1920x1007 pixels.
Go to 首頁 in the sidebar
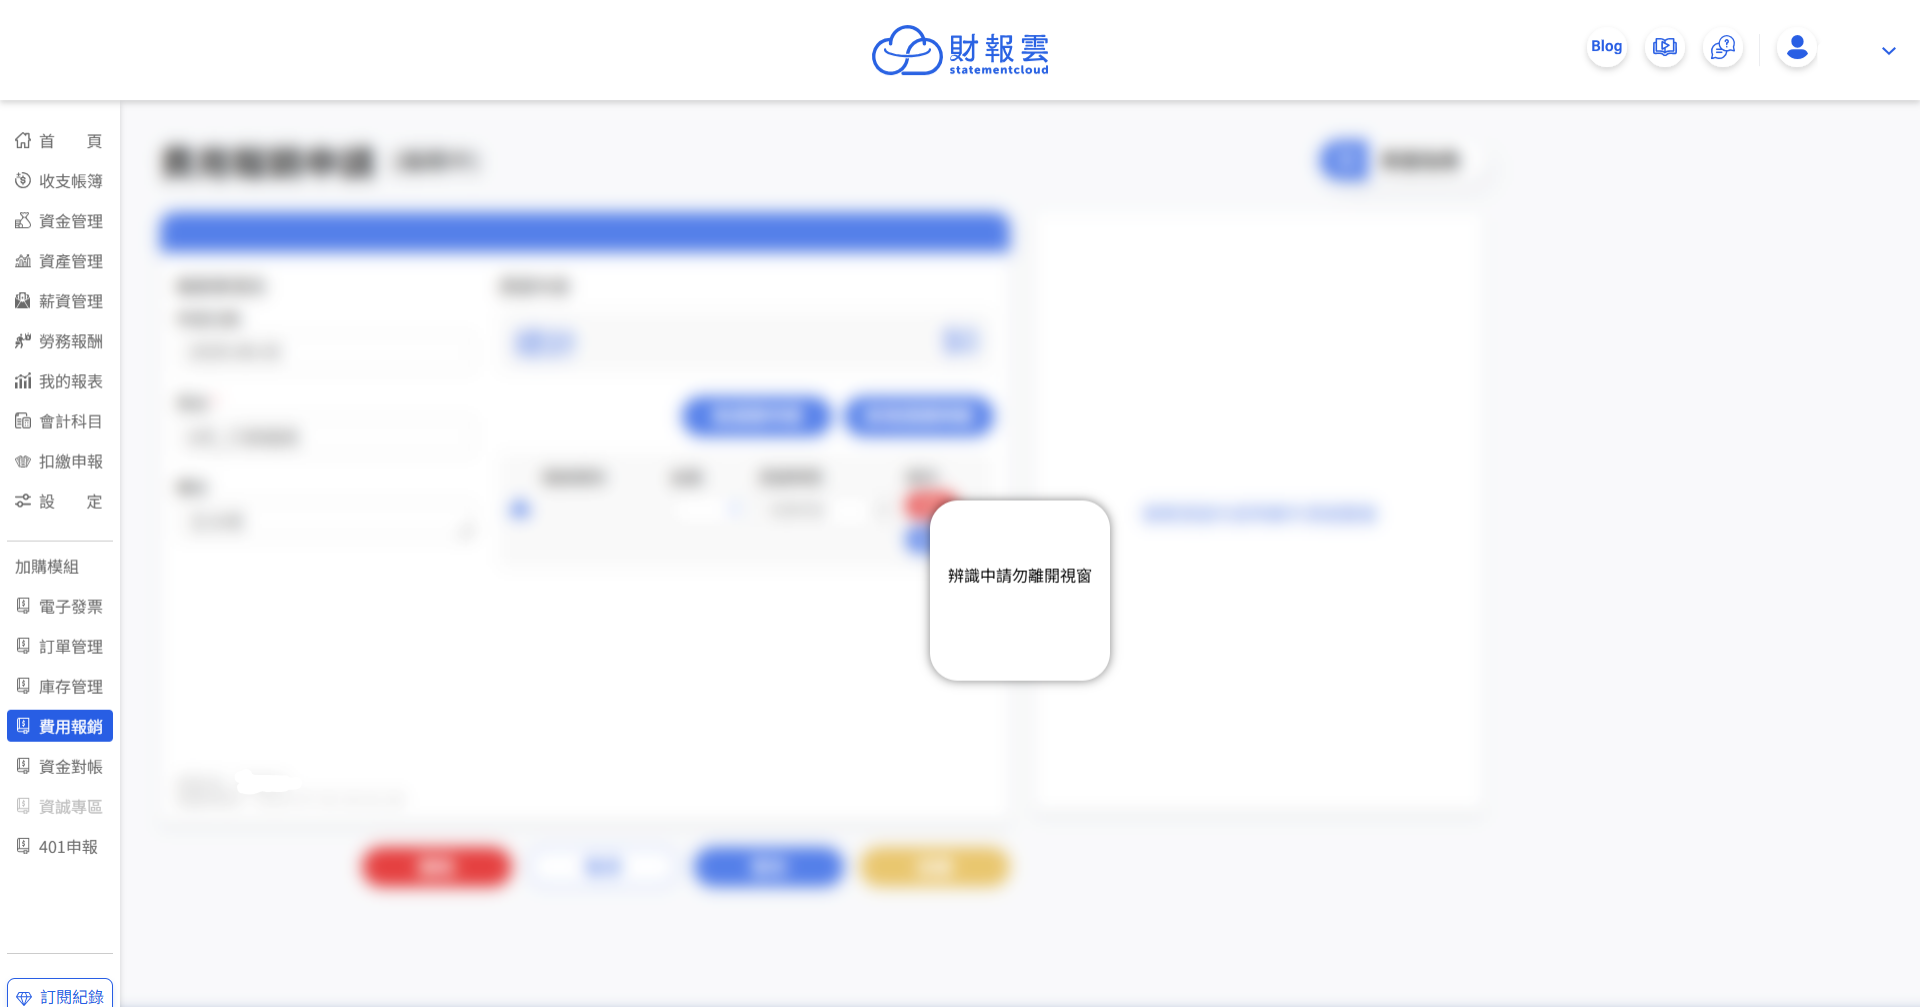(x=59, y=141)
